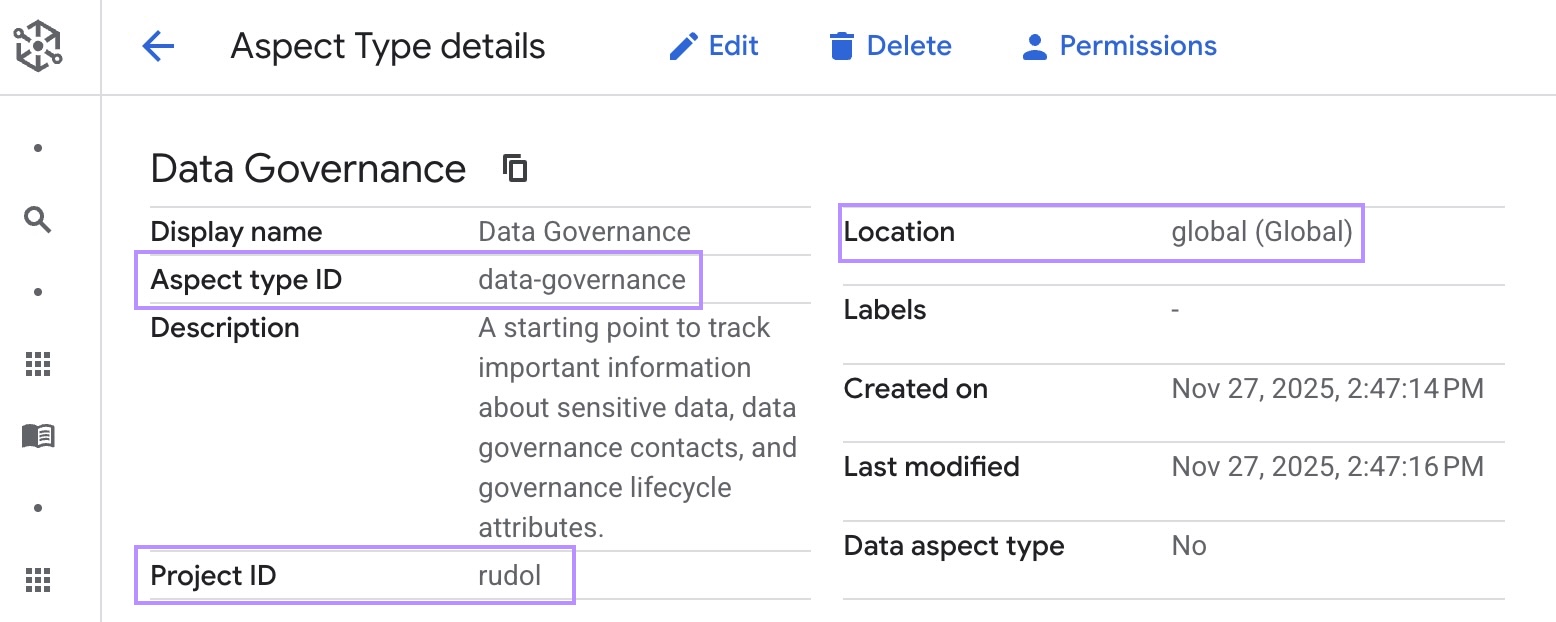Go back using the left arrow
Viewport: 1556px width, 622px height.
pos(158,46)
